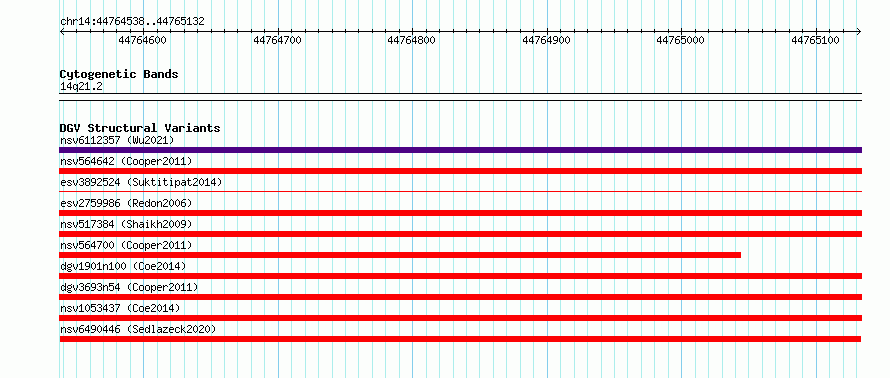Open variant label nsv1053437 (Coe2014)
Screen dimensions: 890x378
pyautogui.click(x=120, y=308)
